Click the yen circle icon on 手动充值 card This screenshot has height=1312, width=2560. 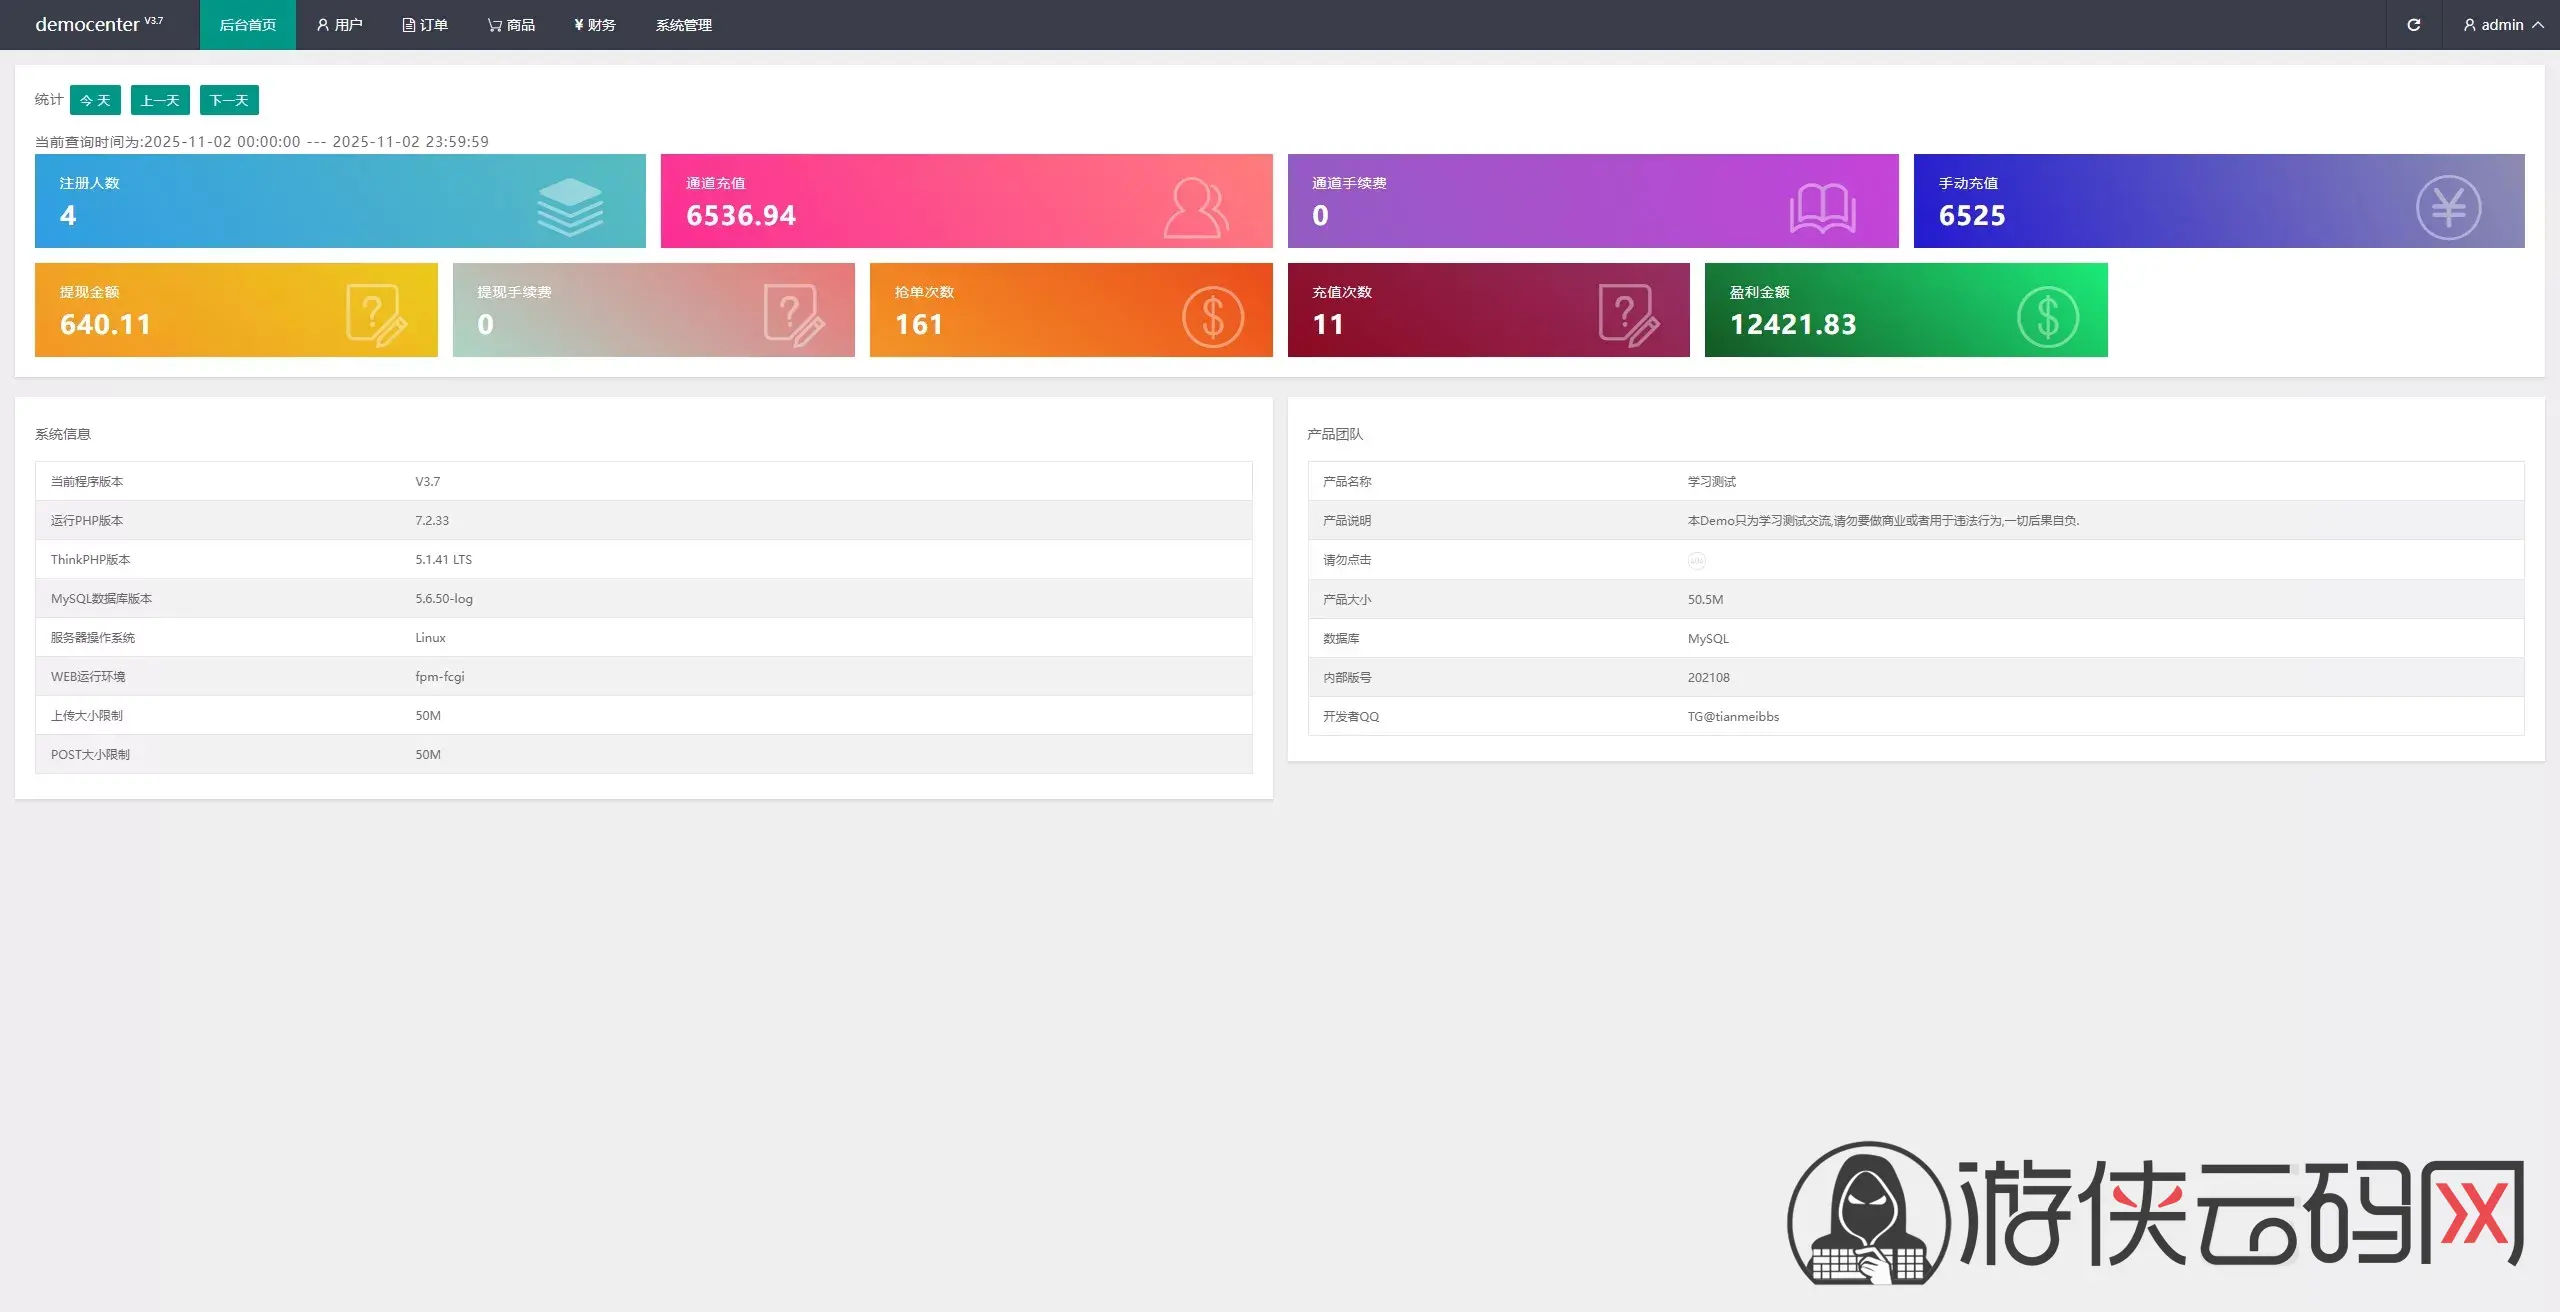2448,207
